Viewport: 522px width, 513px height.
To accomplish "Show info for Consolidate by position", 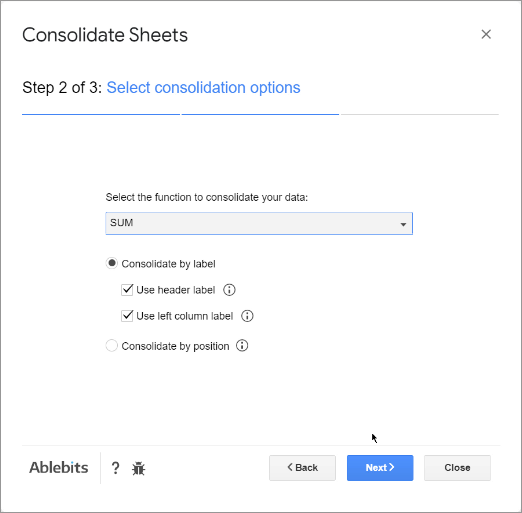I will click(x=242, y=346).
